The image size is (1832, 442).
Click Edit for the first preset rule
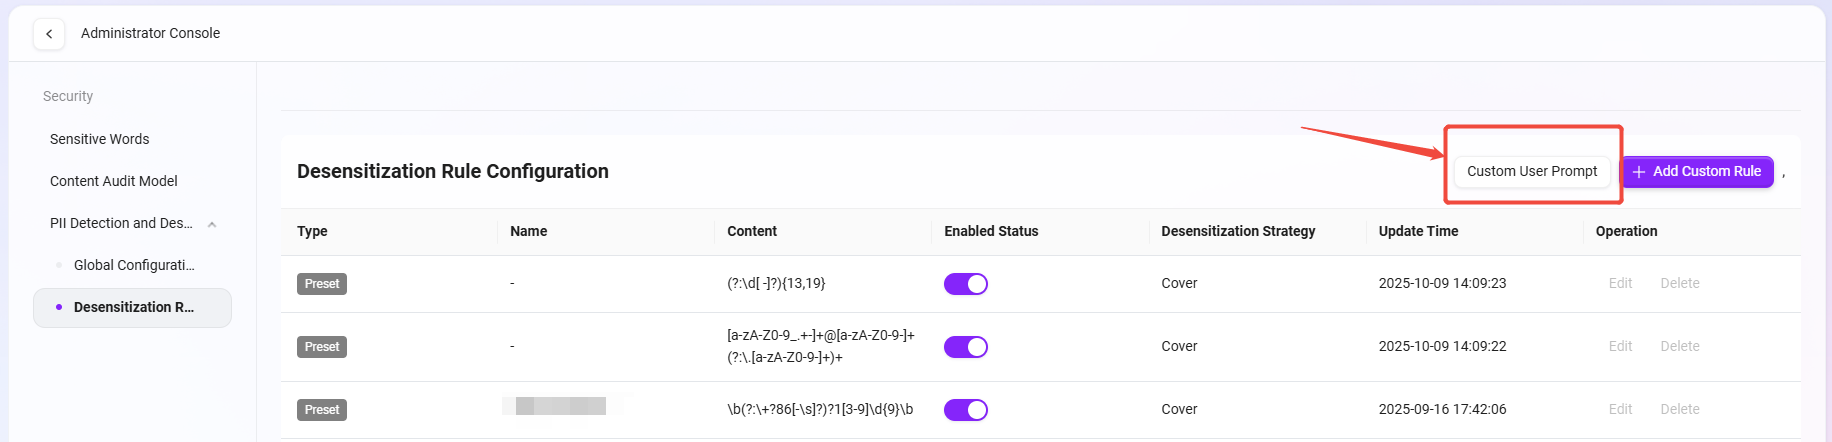point(1620,283)
